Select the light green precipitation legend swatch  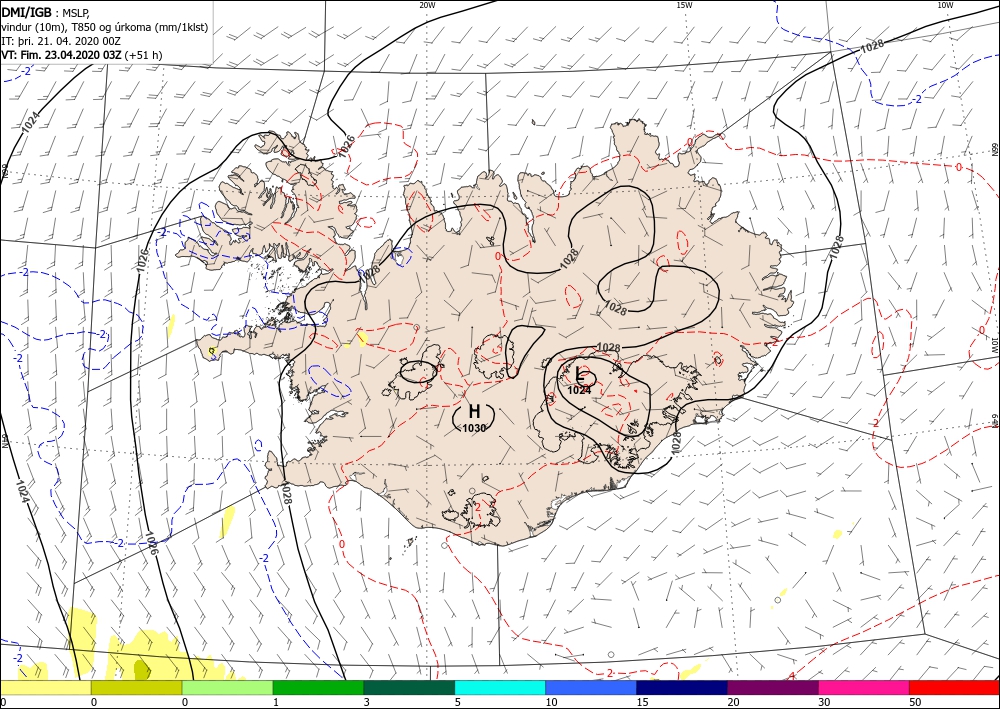coord(227,687)
